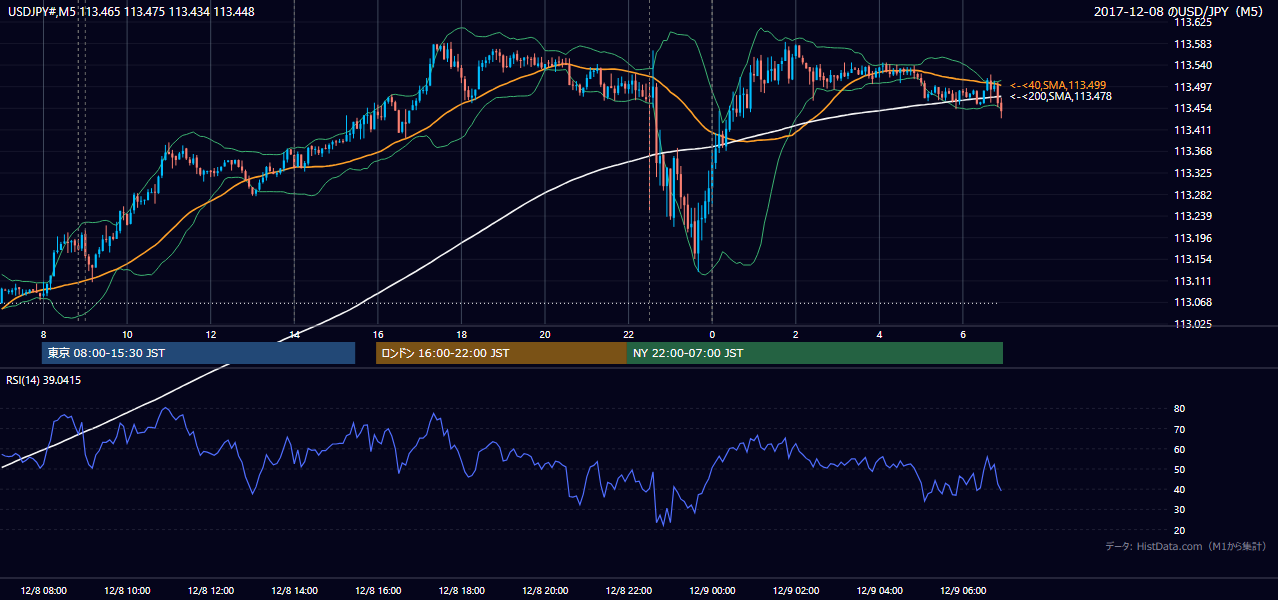Click the 12/8 10:00 date axis label
The height and width of the screenshot is (600, 1278).
[127, 591]
